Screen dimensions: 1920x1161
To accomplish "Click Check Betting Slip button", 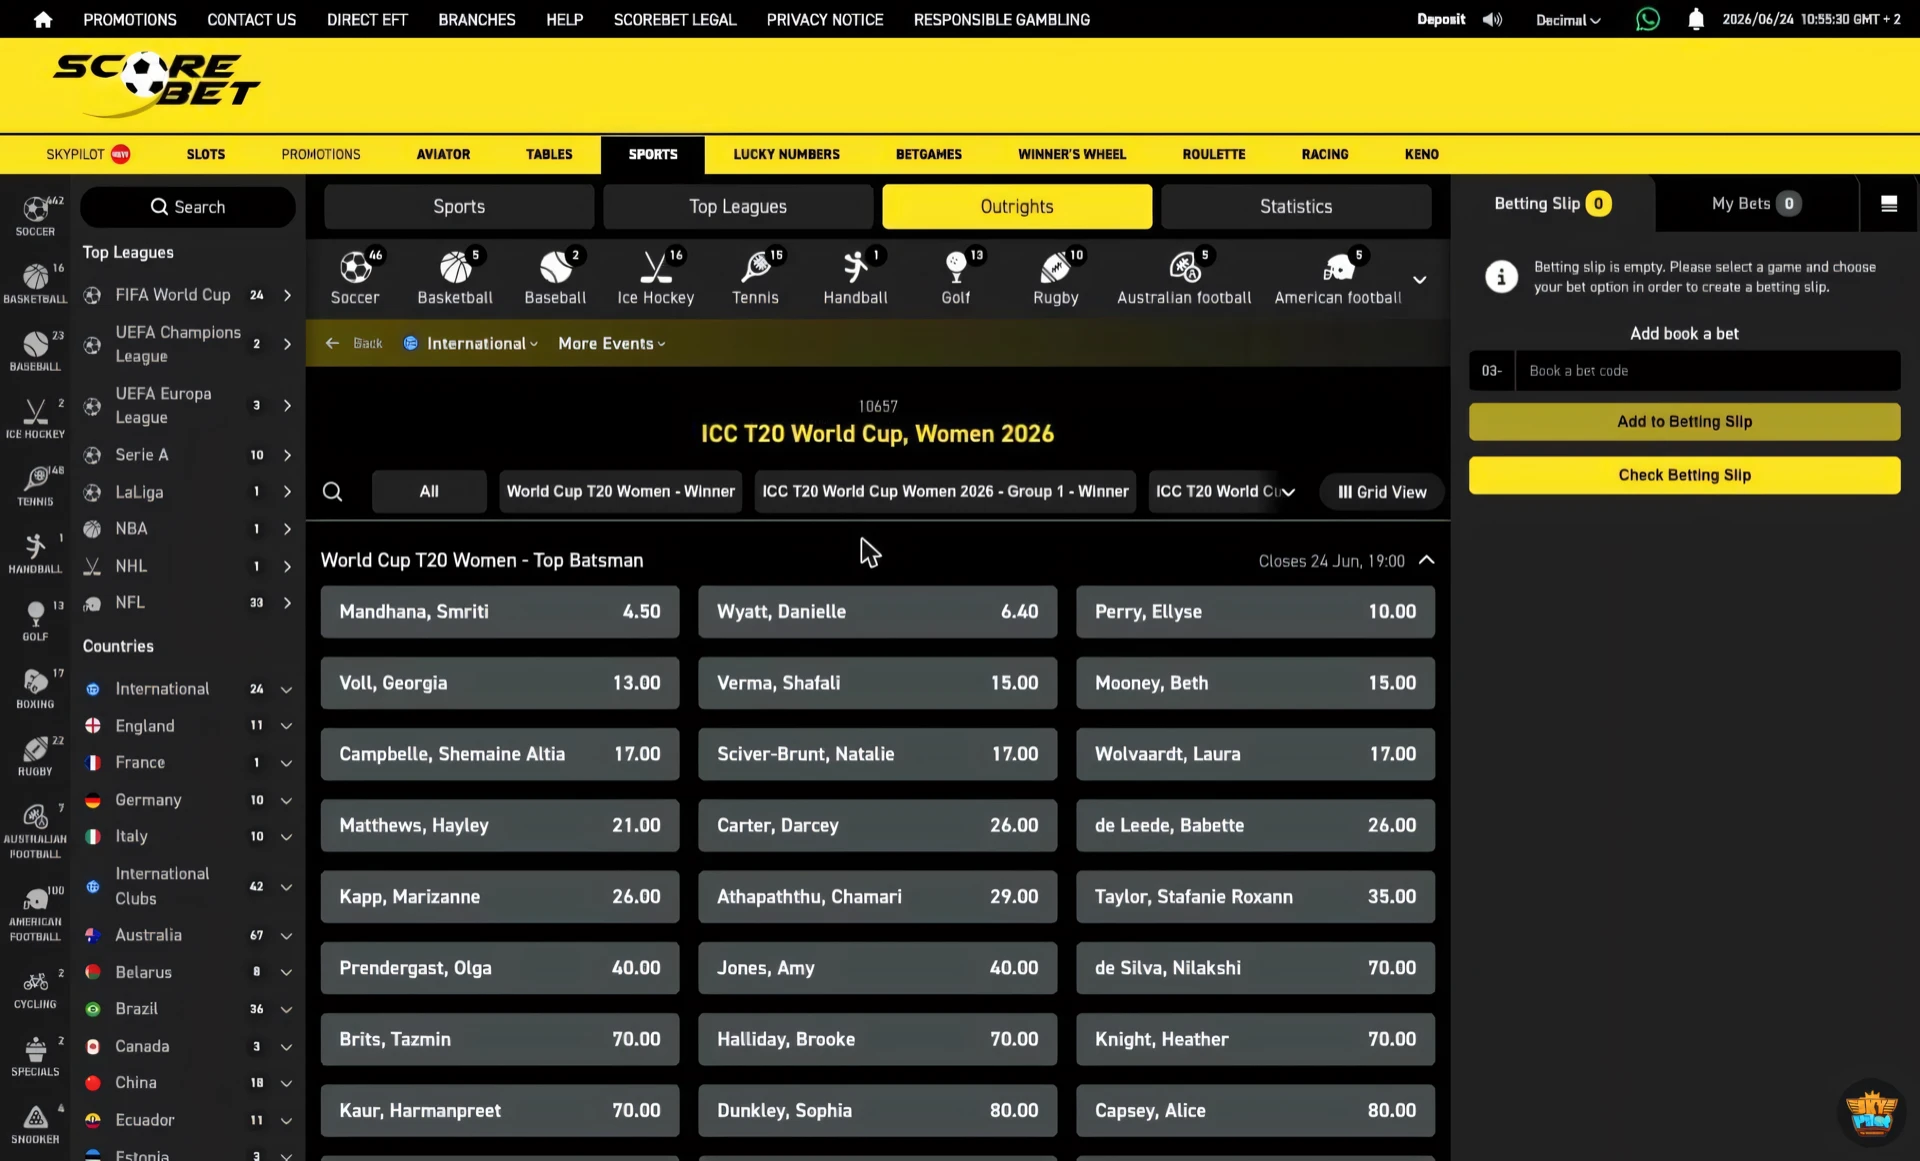I will point(1684,475).
